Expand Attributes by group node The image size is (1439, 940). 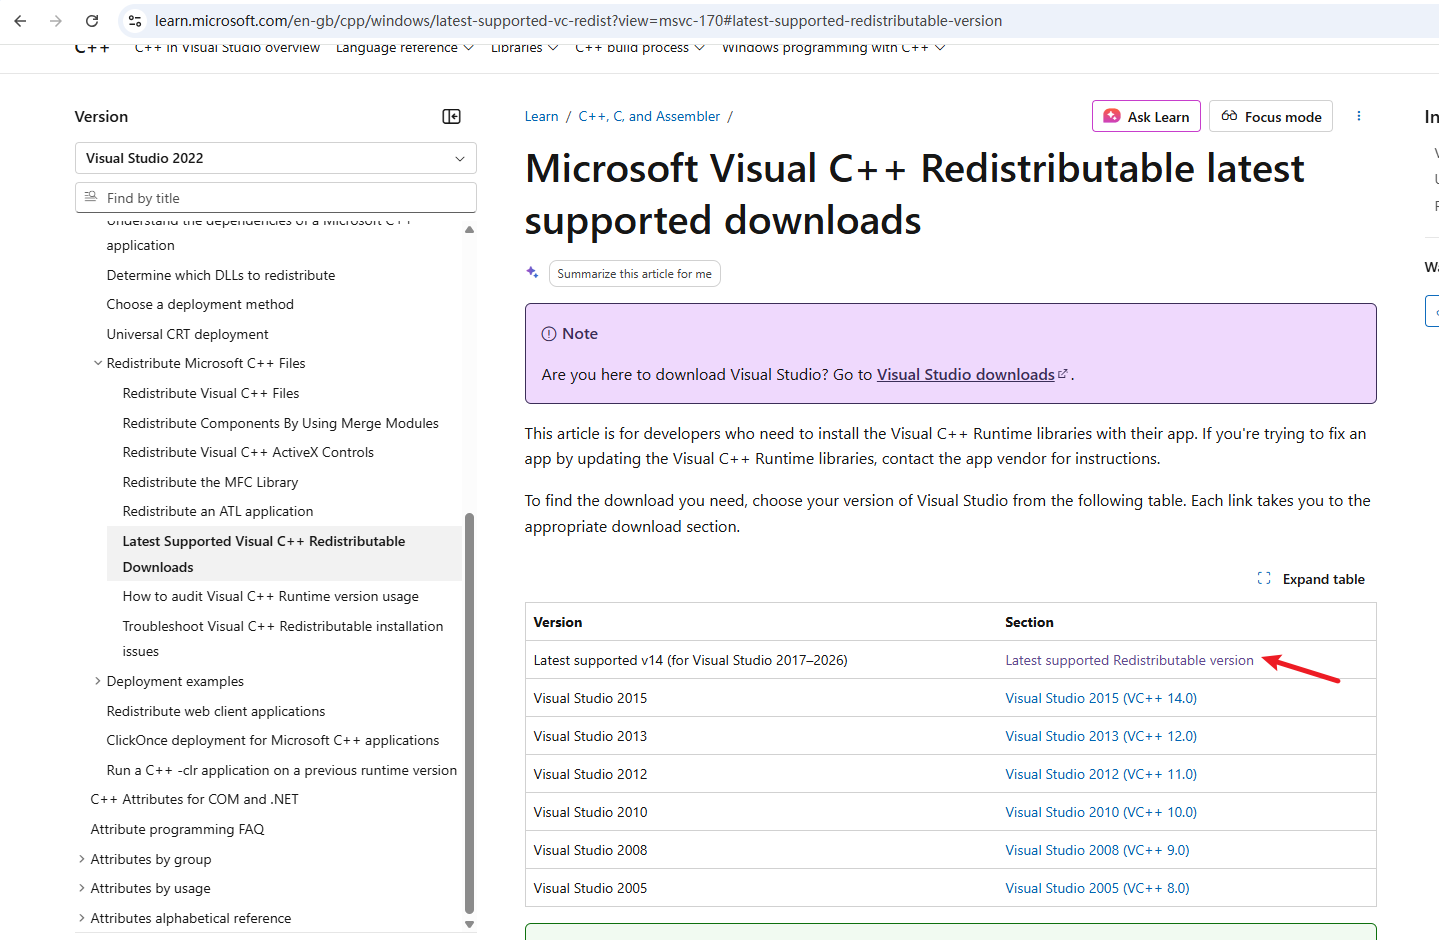82,859
